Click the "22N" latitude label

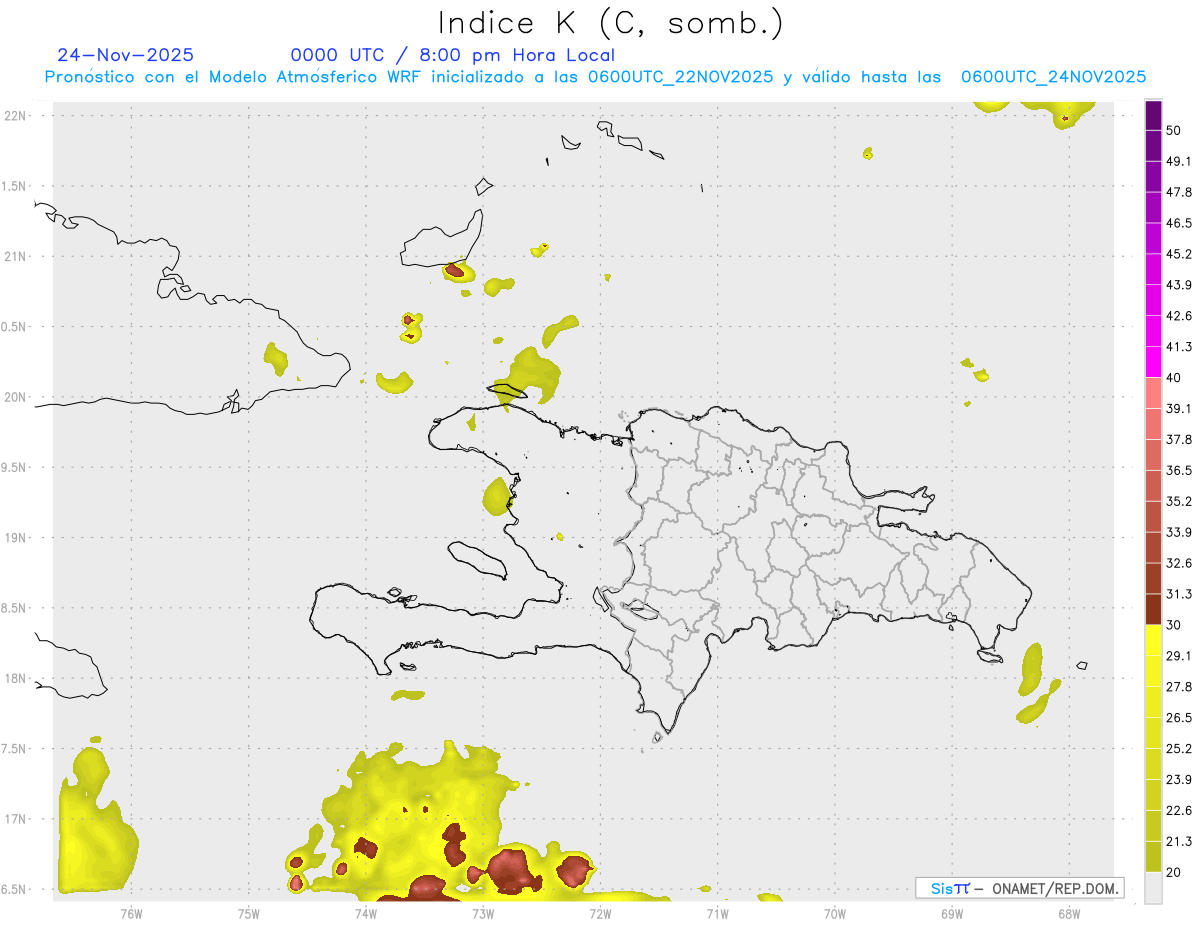tap(17, 116)
